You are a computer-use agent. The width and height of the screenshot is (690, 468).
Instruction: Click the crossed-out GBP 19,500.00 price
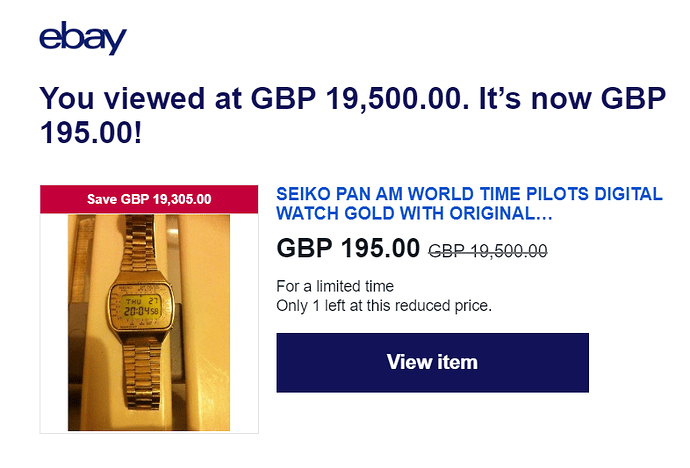[488, 251]
